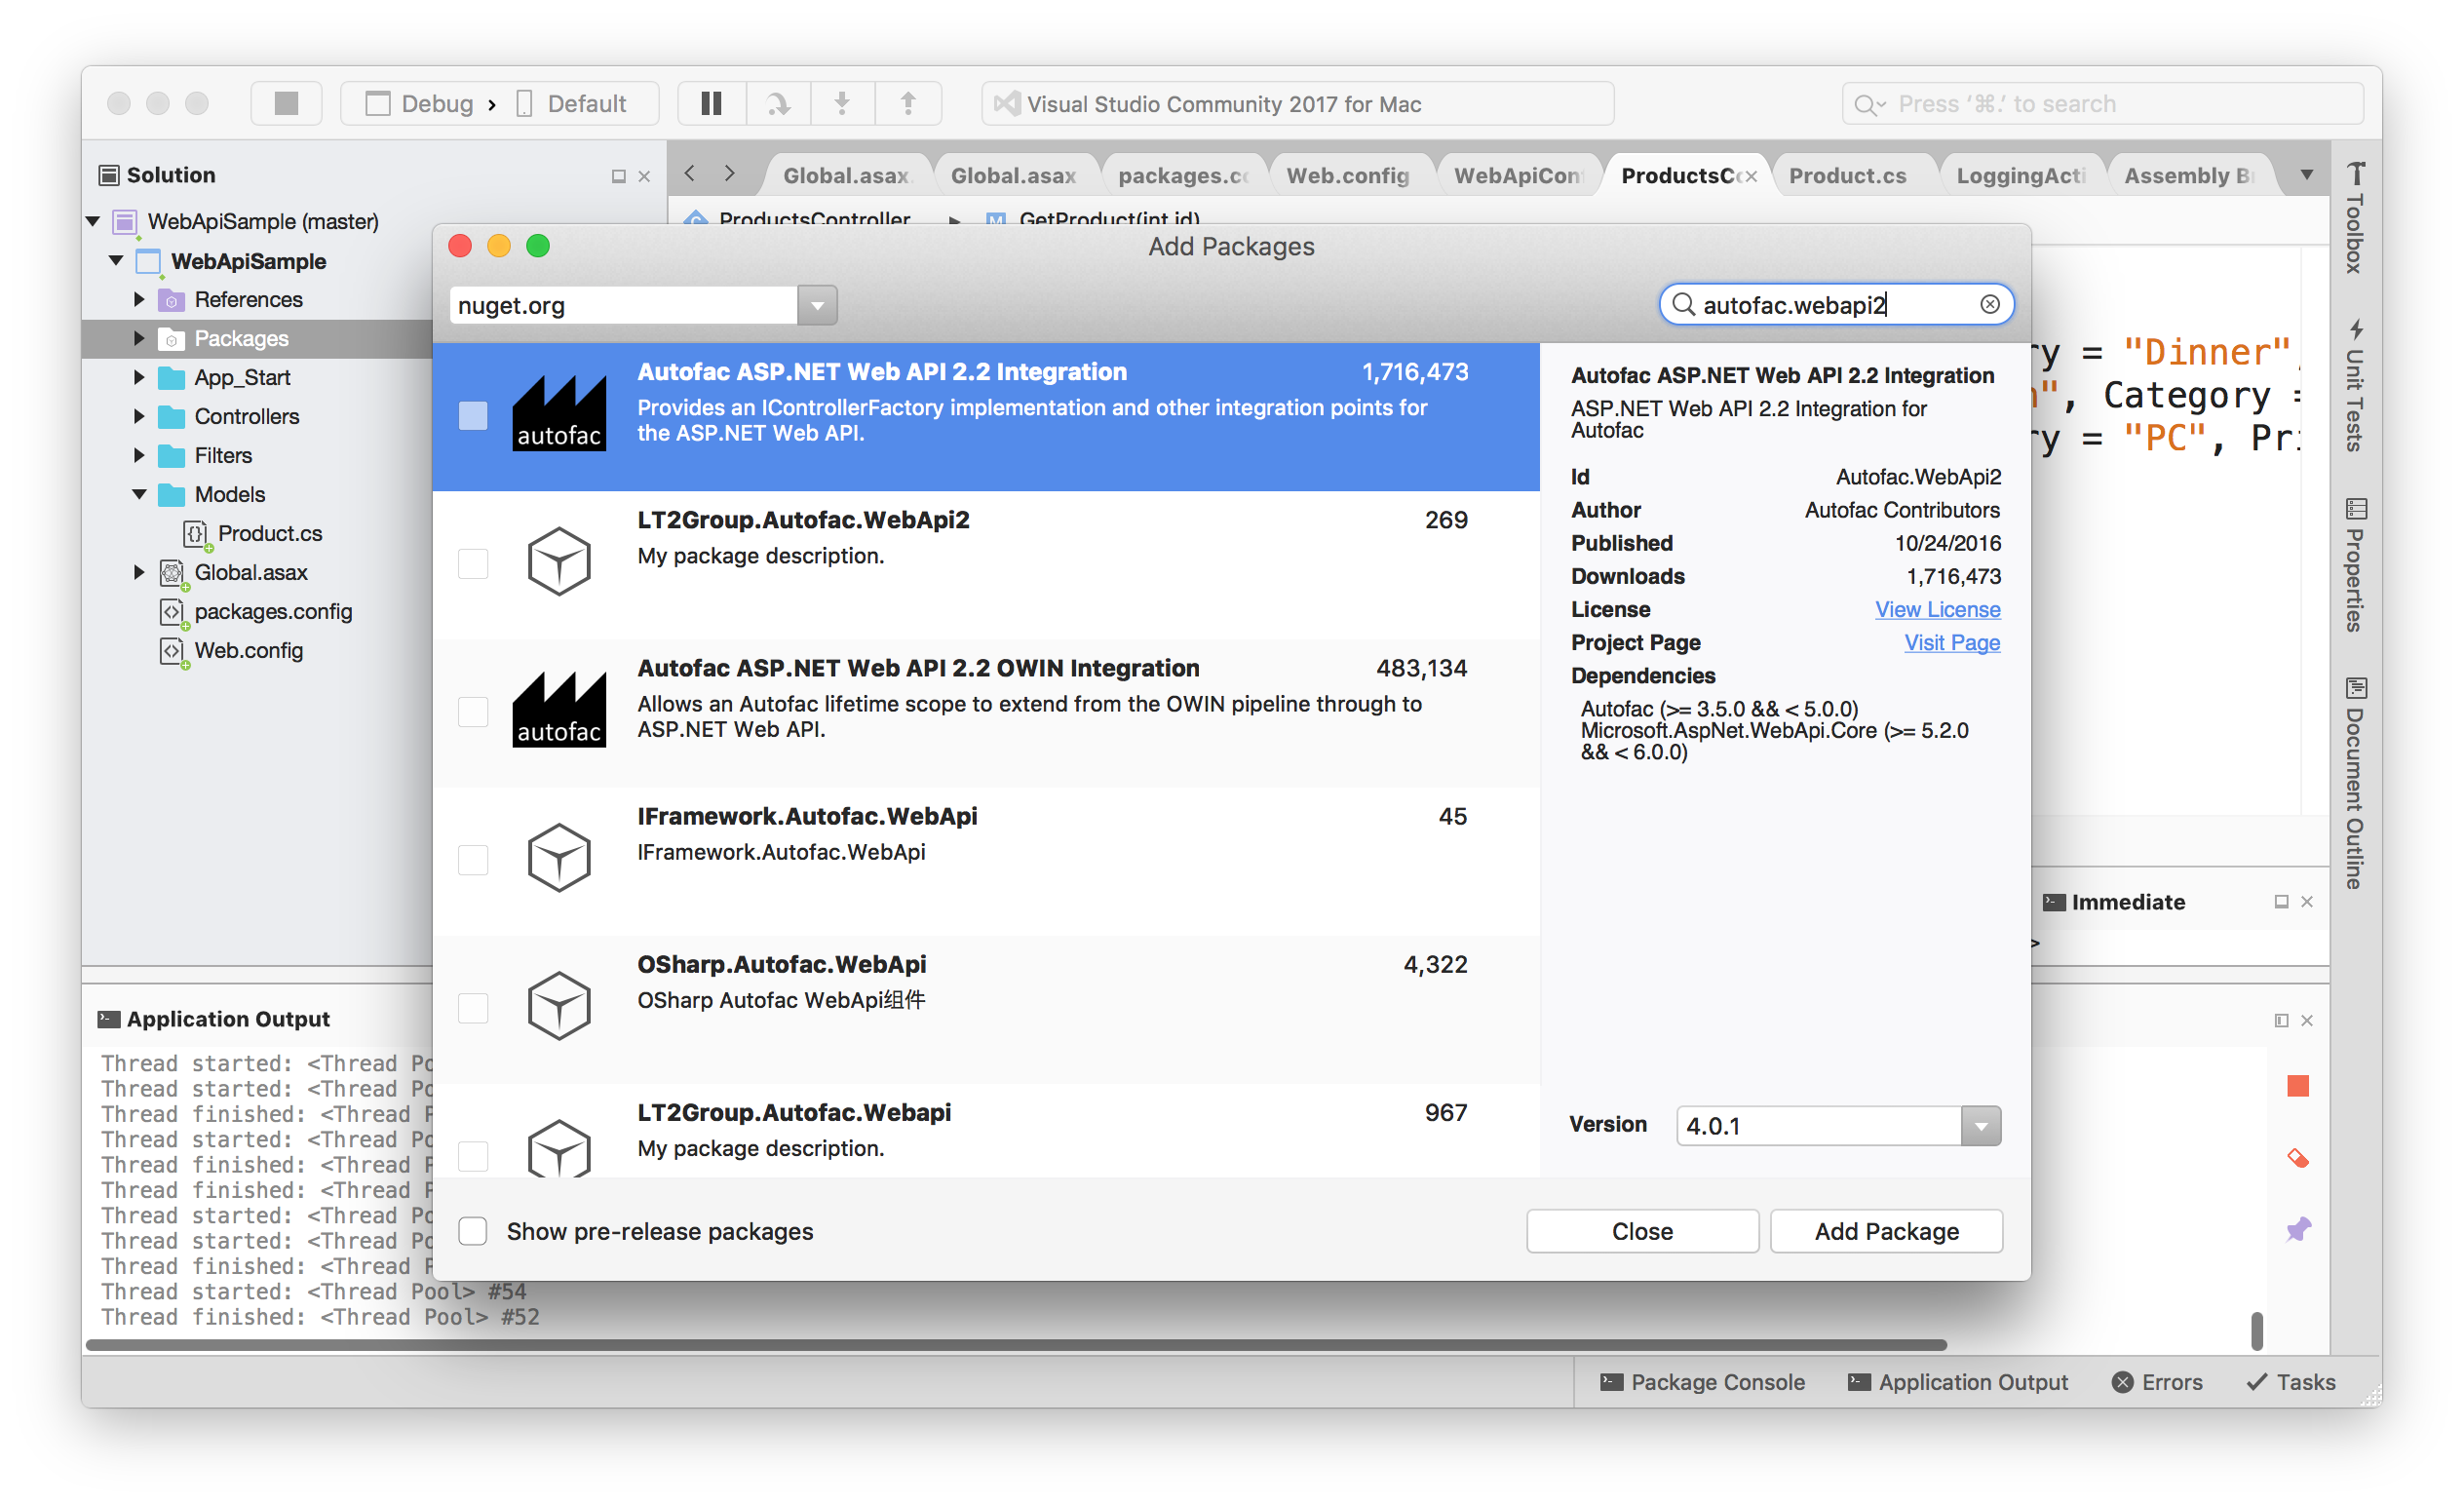Click the autofac.webapi2 search input field
Viewport: 2464px width, 1505px height.
[x=1830, y=304]
